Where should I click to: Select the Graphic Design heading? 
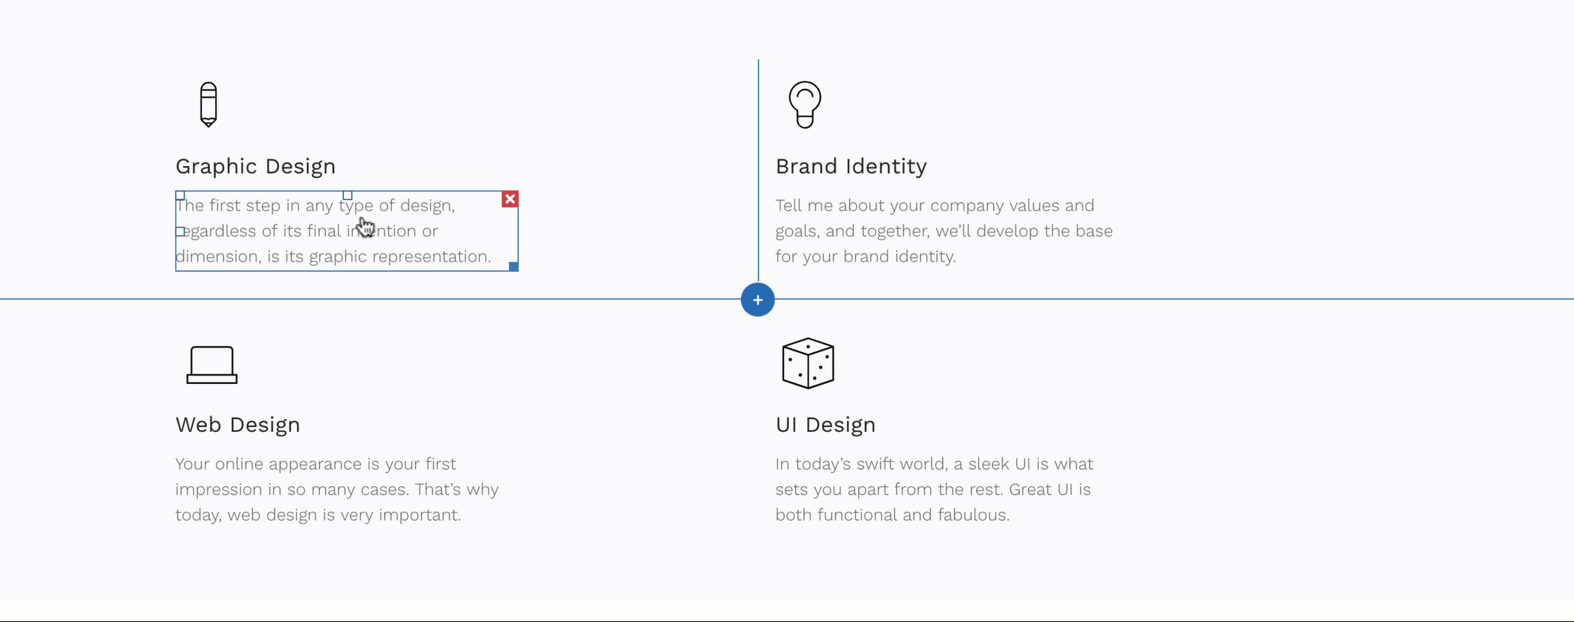(x=255, y=166)
